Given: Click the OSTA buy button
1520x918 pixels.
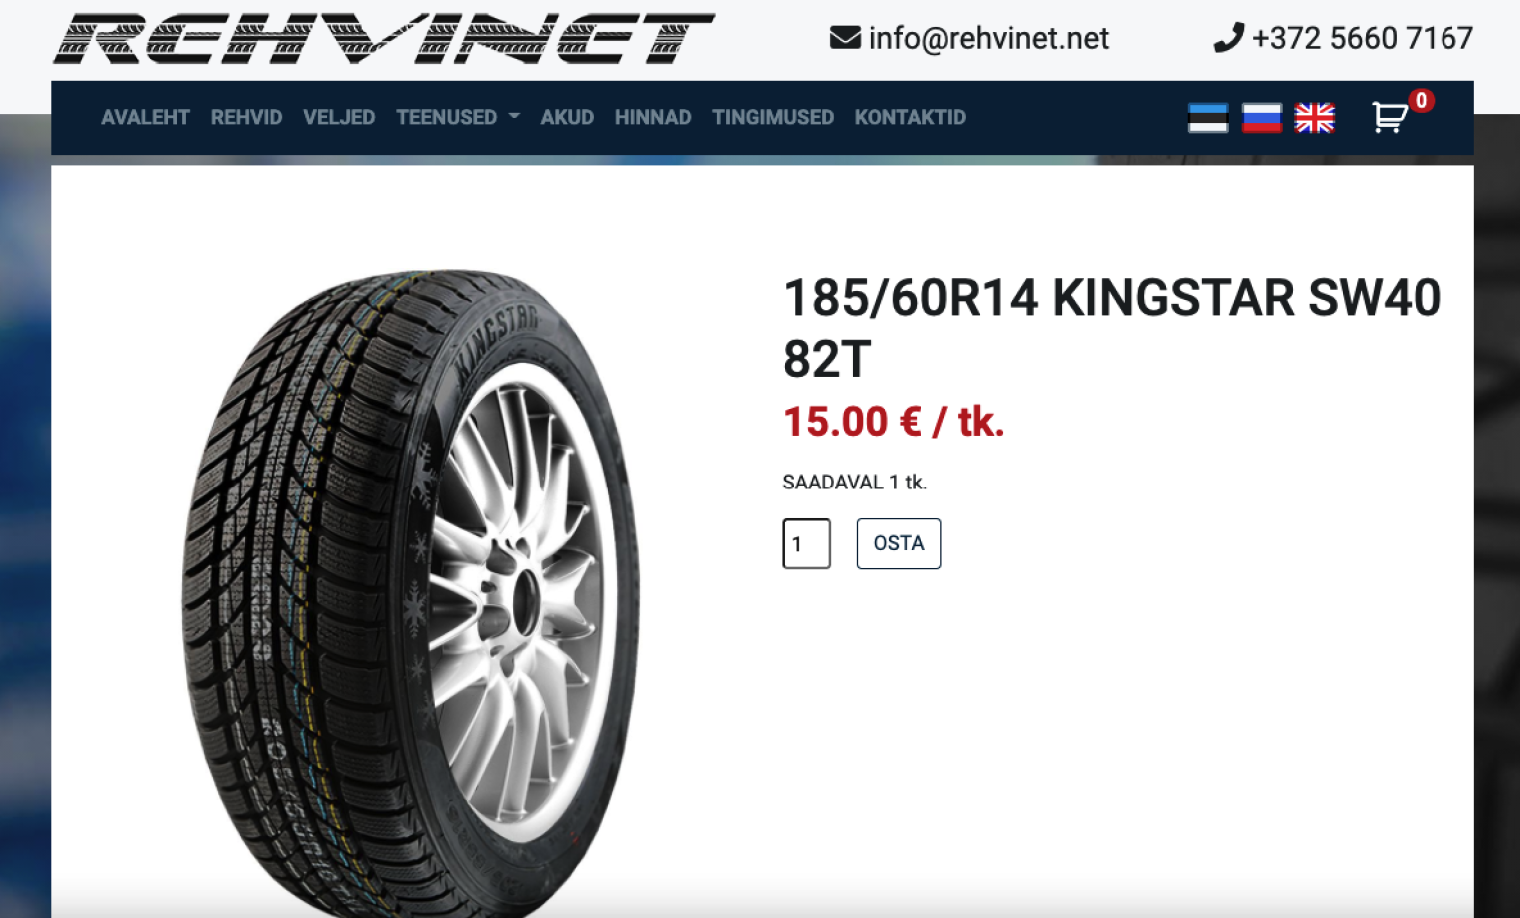Looking at the screenshot, I should point(899,543).
